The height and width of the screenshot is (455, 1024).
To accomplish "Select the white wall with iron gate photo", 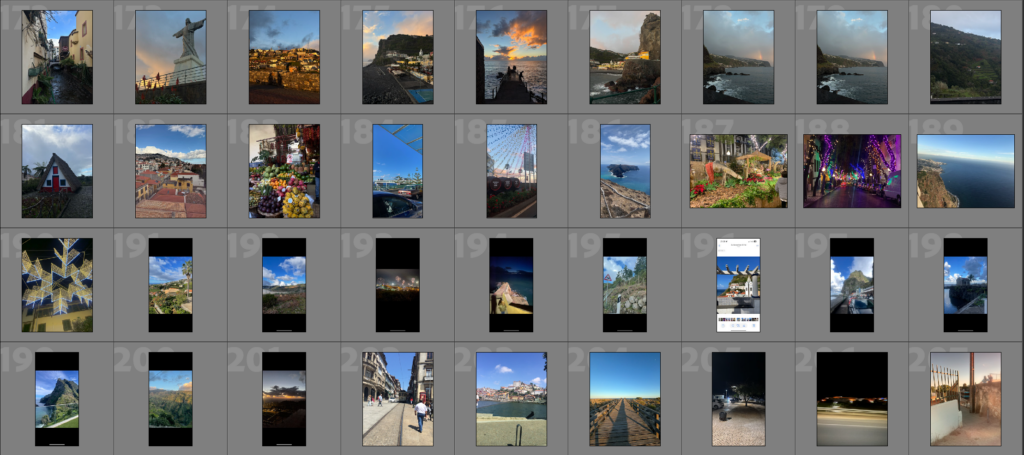I will [965, 398].
